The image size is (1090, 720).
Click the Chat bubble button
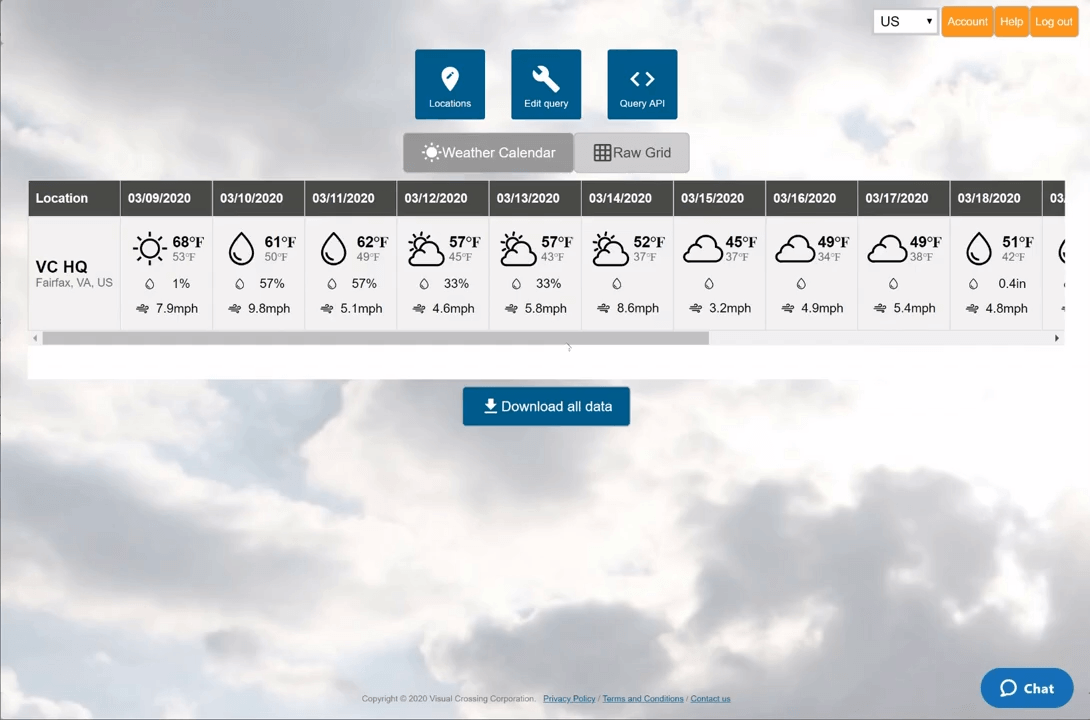pos(1027,688)
